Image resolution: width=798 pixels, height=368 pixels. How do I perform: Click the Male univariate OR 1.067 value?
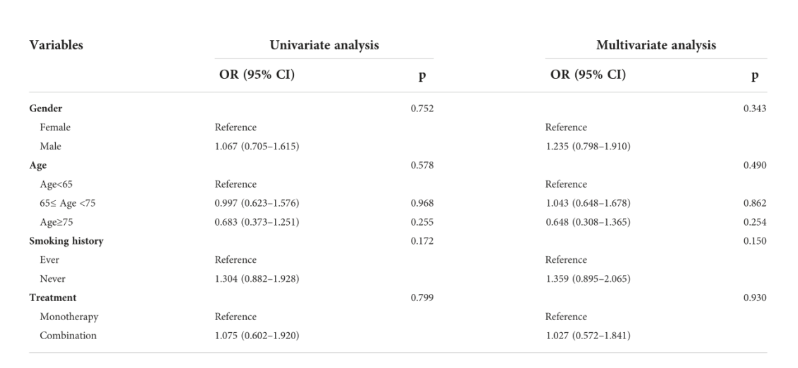coord(257,147)
